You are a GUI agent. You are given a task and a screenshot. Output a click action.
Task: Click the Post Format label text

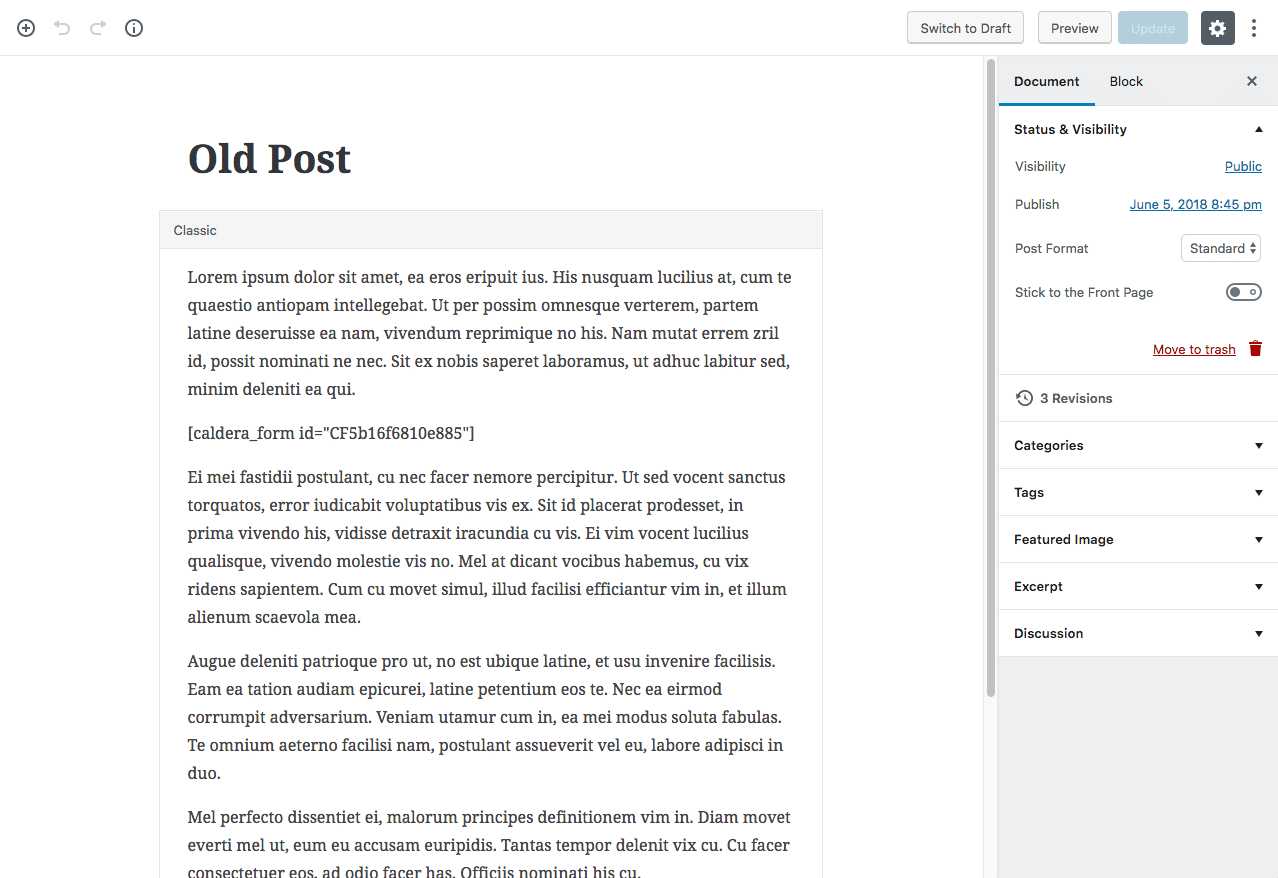pos(1052,248)
